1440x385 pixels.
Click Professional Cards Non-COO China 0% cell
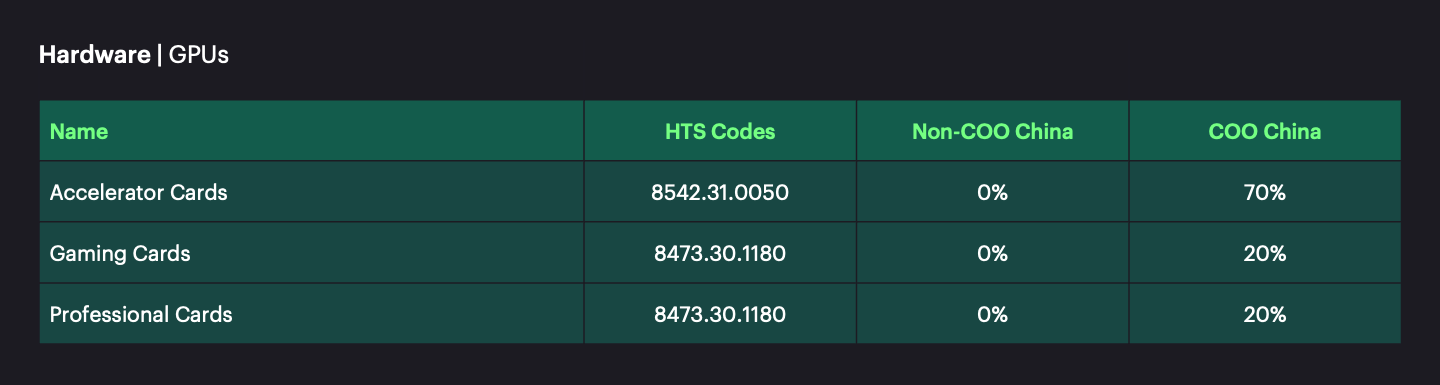coord(992,314)
